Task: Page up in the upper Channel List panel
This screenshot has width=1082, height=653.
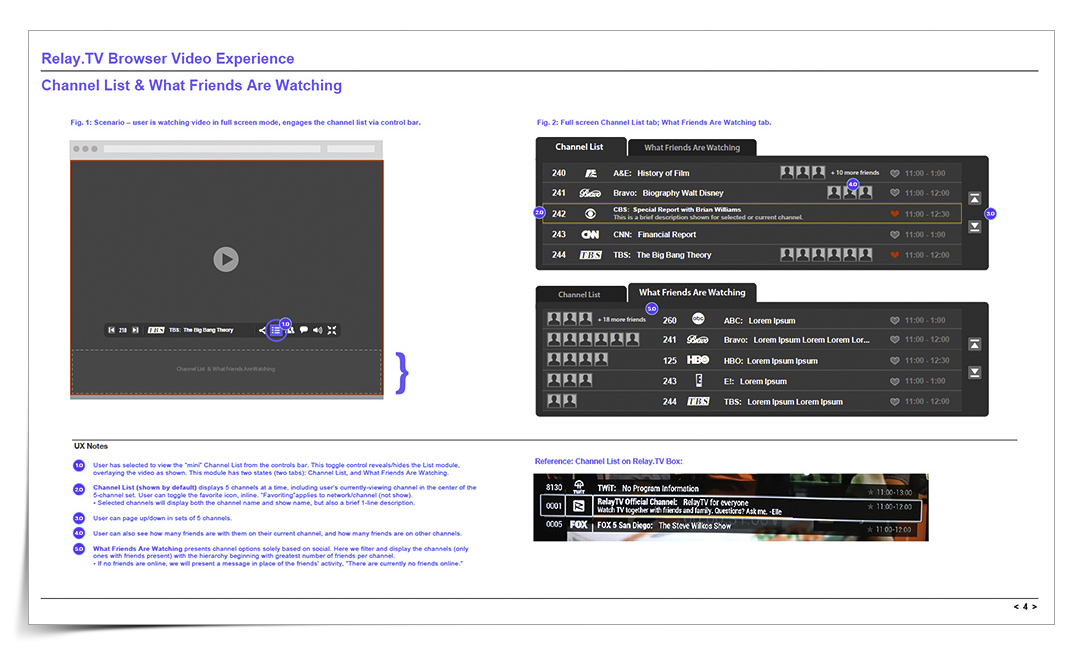Action: coord(974,199)
